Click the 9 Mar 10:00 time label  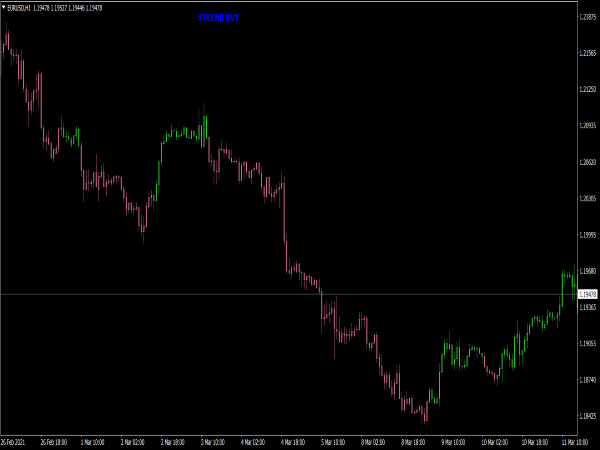pos(453,442)
